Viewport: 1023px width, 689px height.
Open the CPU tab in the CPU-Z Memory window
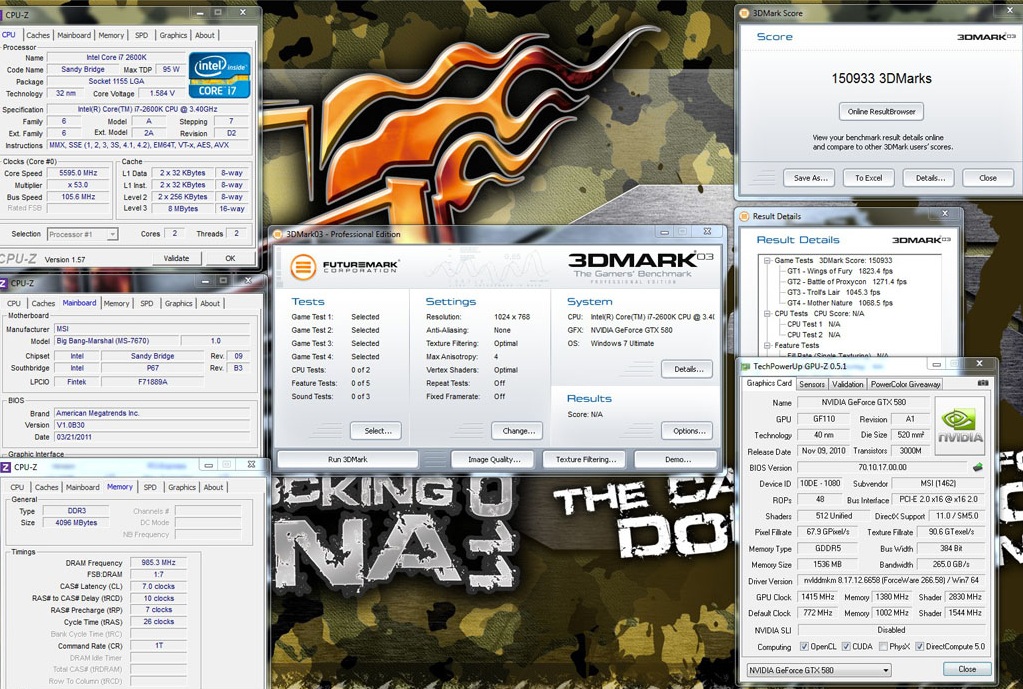17,487
